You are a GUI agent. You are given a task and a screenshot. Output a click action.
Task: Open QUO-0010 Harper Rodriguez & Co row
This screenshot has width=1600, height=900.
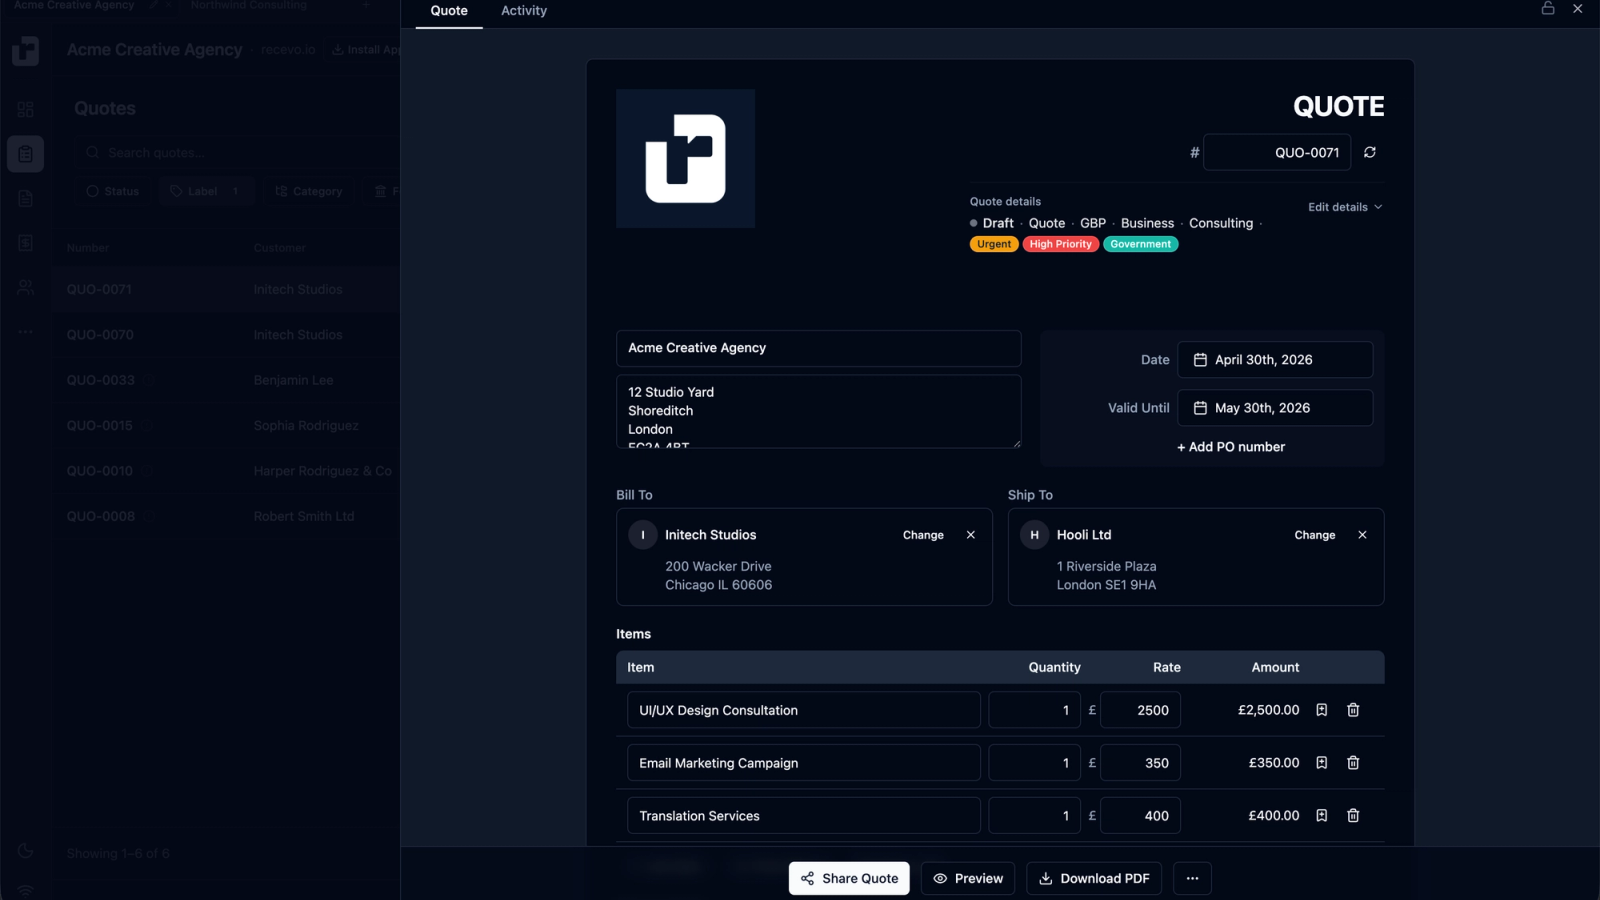pos(227,471)
